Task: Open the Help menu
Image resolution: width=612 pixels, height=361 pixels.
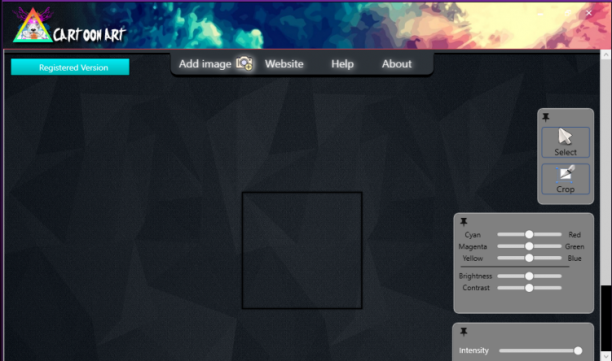Action: coord(342,64)
